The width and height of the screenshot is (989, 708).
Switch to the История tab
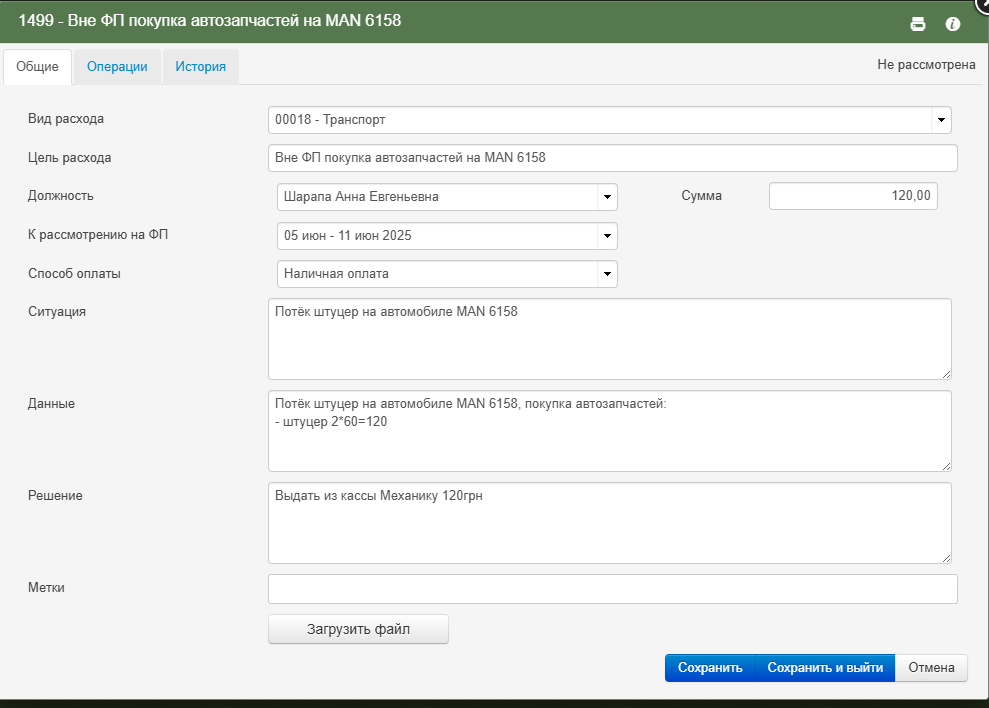tap(201, 66)
